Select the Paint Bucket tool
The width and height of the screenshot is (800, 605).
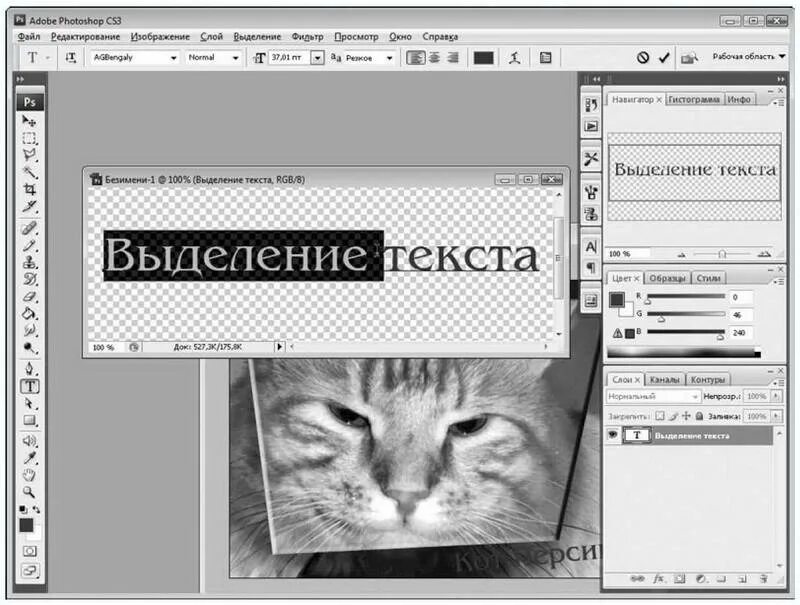click(29, 313)
